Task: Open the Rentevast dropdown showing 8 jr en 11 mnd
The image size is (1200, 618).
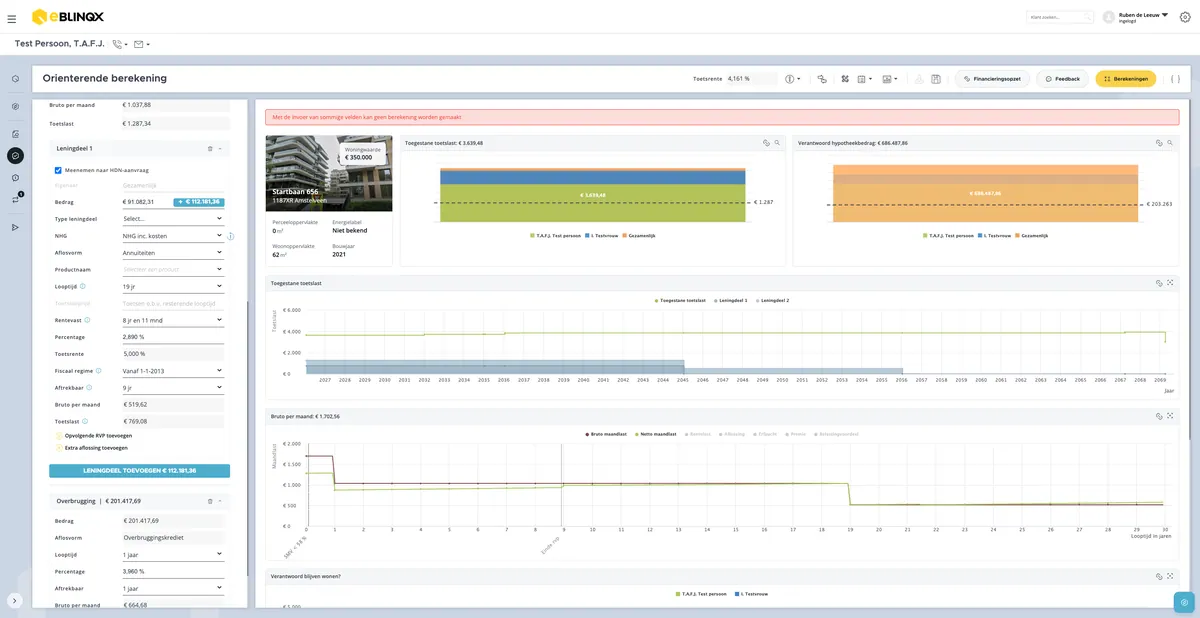Action: click(172, 320)
